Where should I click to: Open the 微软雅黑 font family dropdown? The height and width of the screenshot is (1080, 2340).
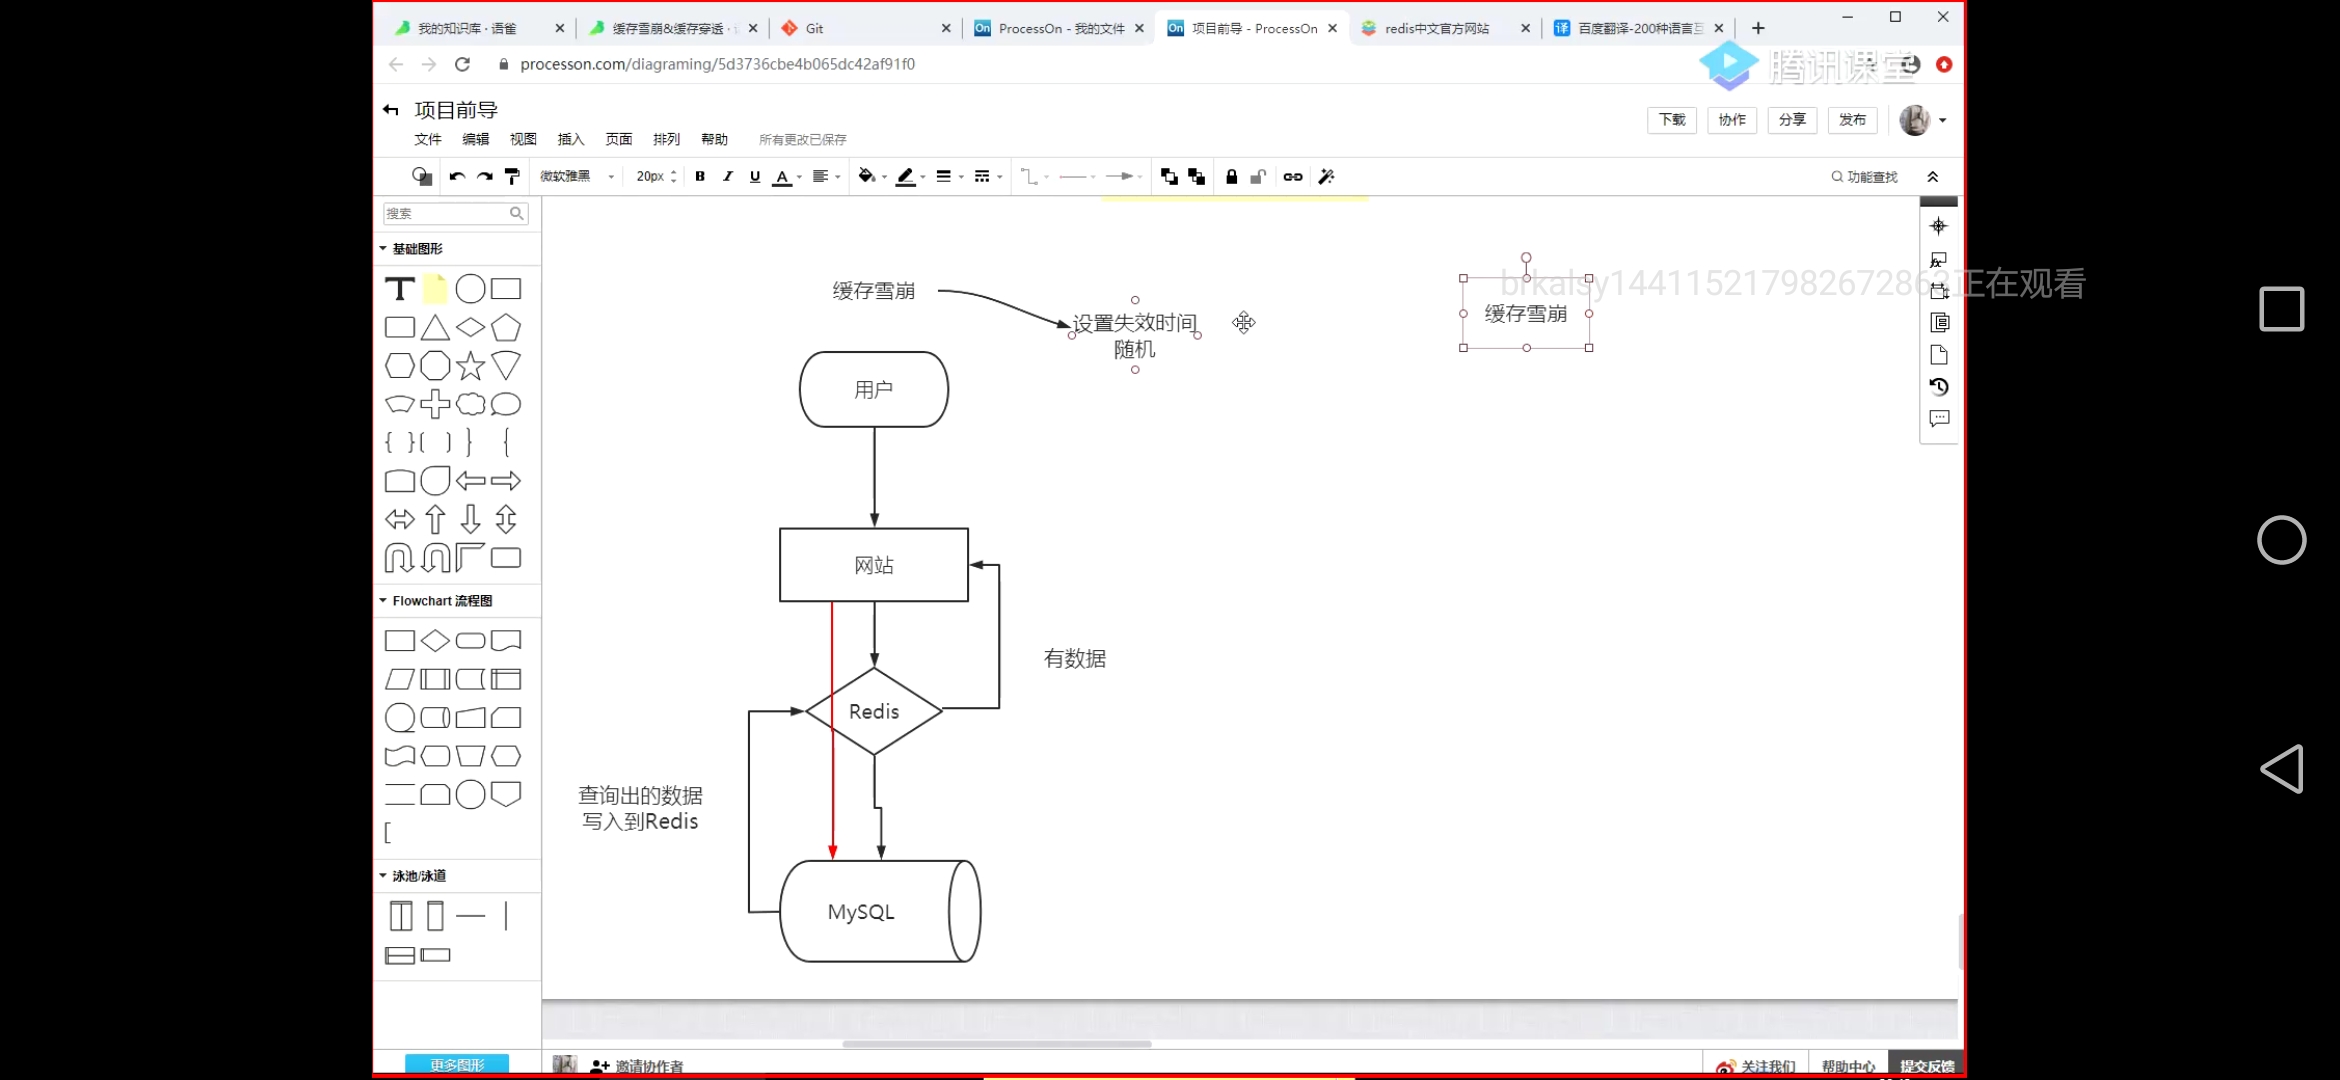coord(578,177)
